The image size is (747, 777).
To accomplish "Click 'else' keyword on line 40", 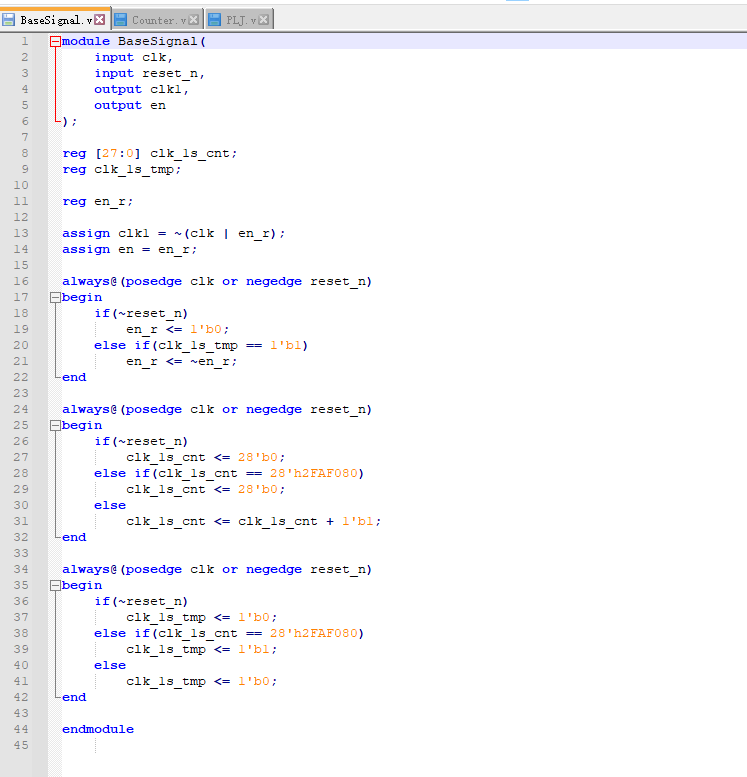I will point(110,665).
